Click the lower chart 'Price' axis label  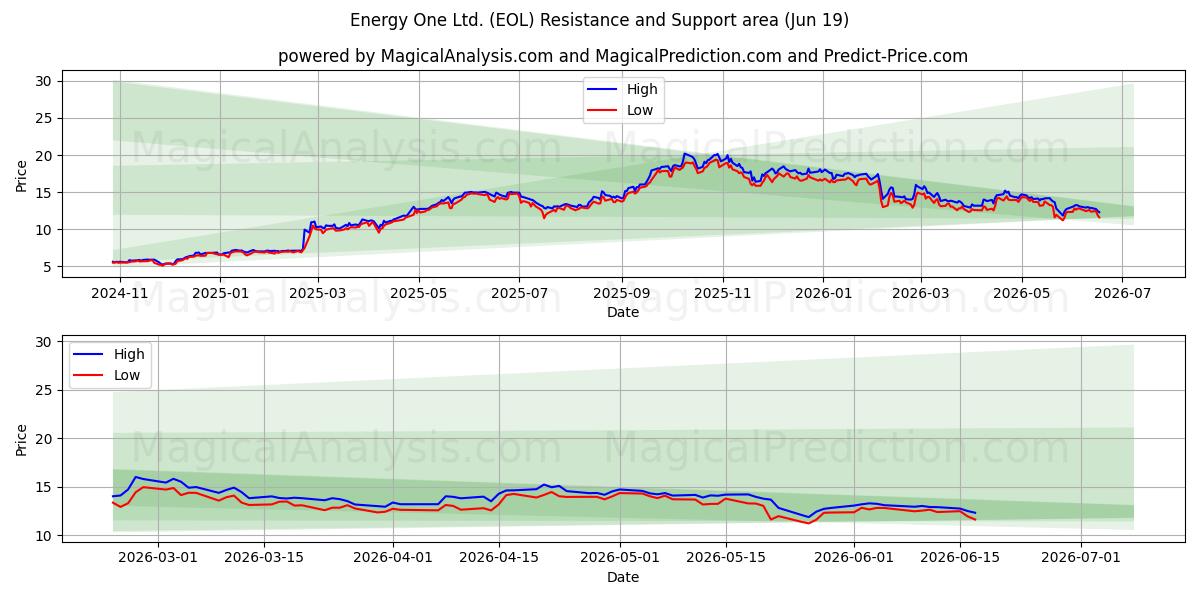(x=22, y=438)
